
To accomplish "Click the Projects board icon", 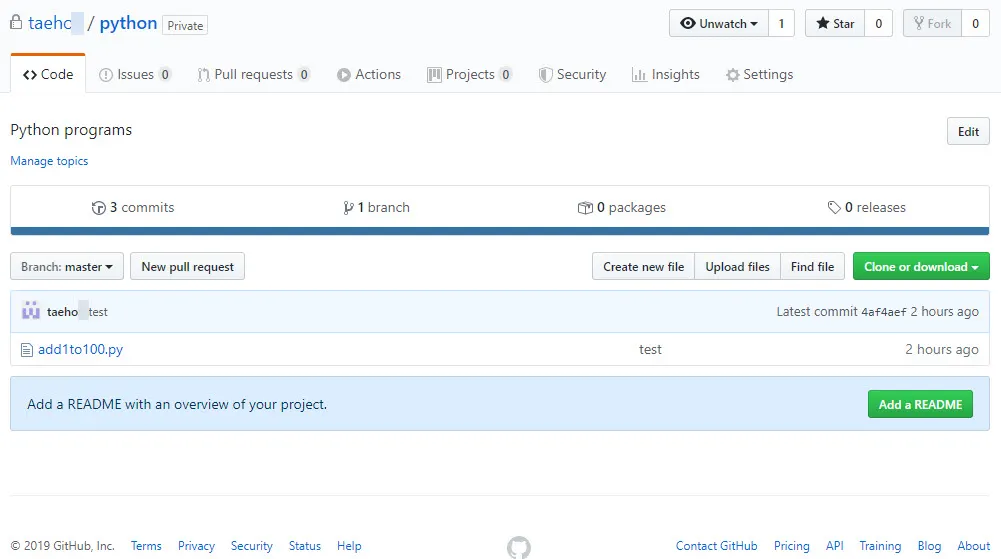I will [x=434, y=75].
